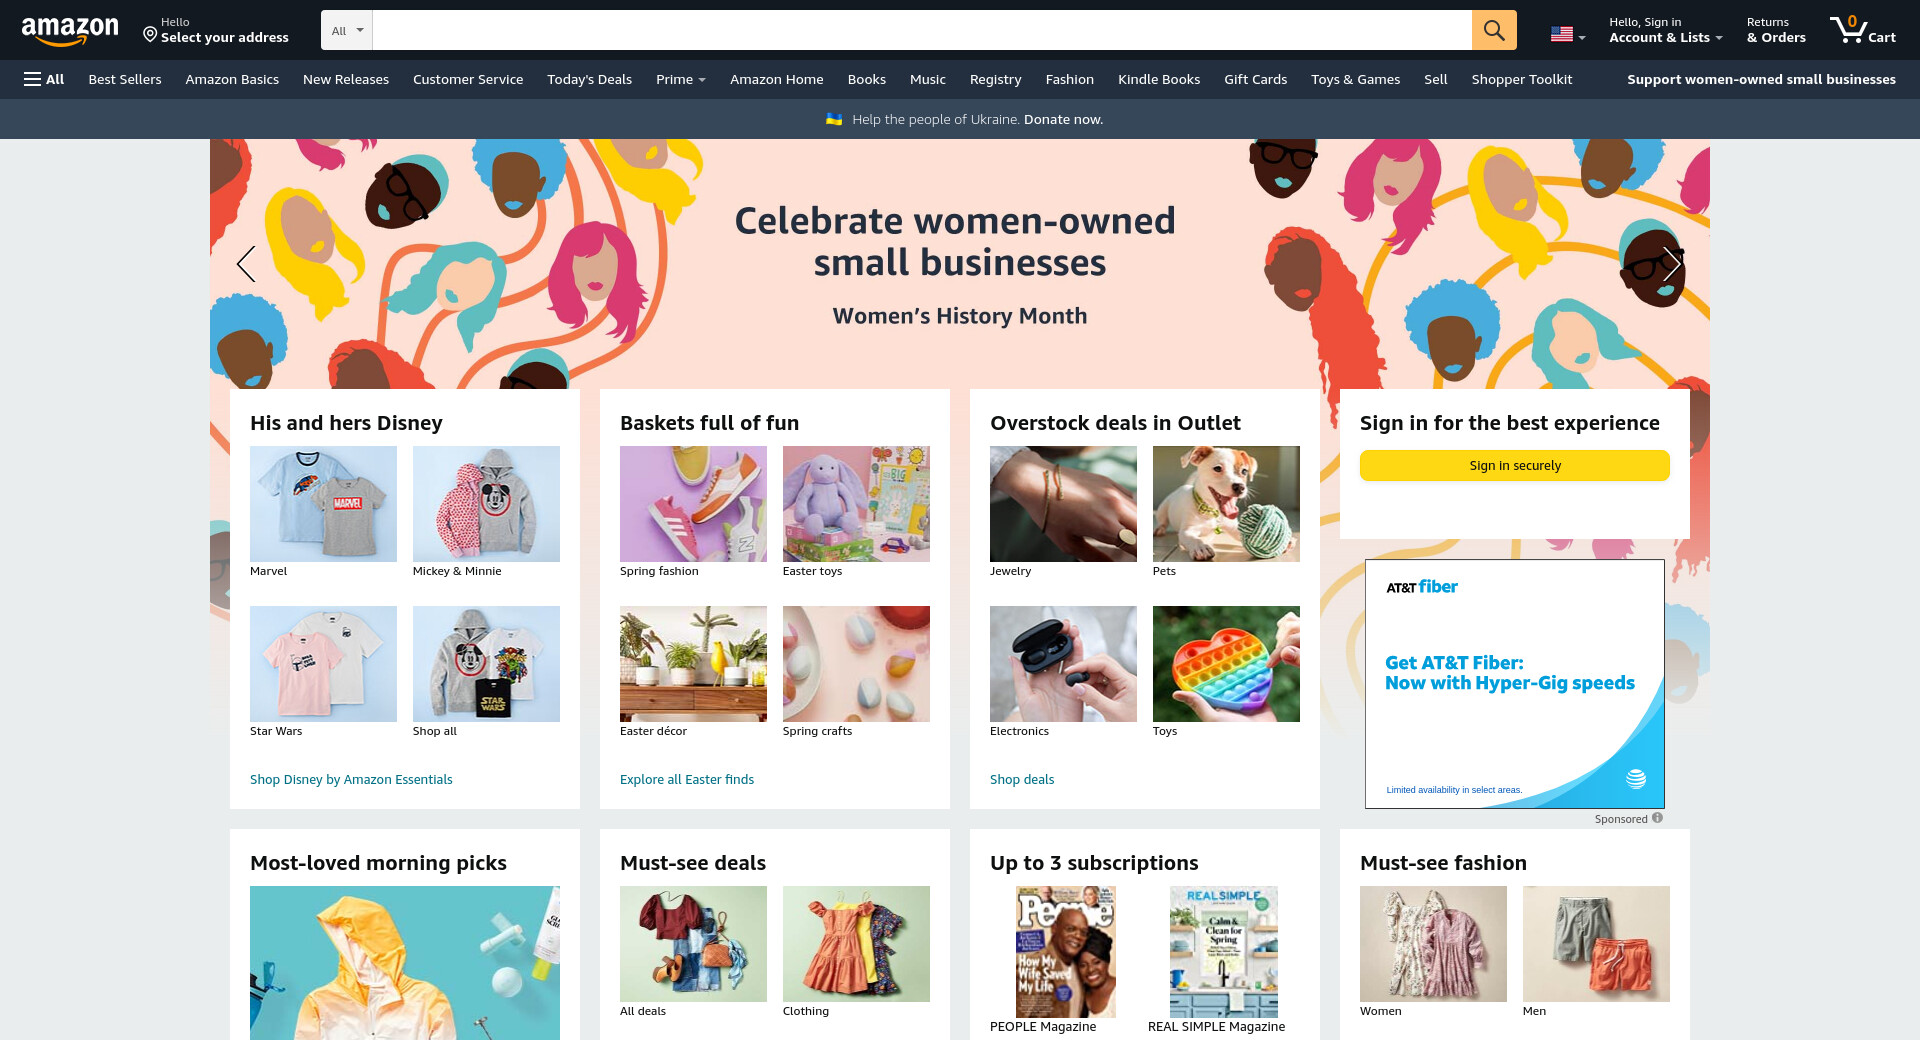Select the Pets puppy image in Outlet
Screen dimensions: 1920x1040
[x=1226, y=504]
